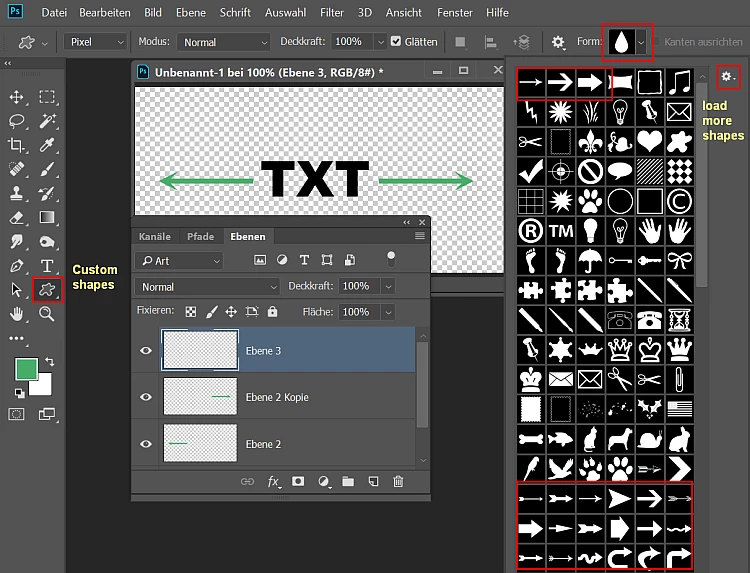Viewport: 750px width, 573px height.
Task: Select the Pen tool
Action: pos(16,265)
